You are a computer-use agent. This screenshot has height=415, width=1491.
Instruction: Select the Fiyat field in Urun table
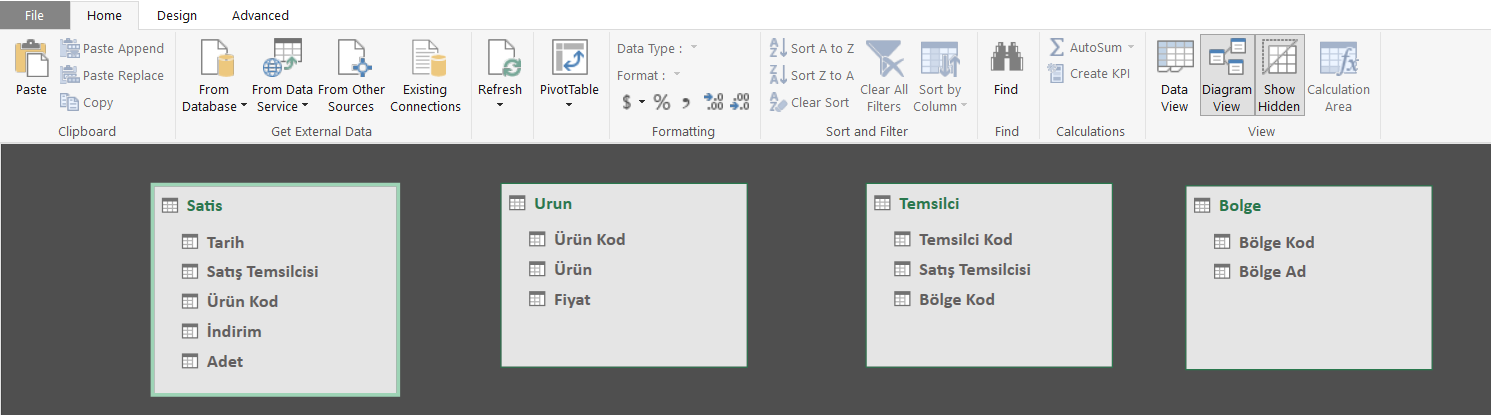(572, 299)
